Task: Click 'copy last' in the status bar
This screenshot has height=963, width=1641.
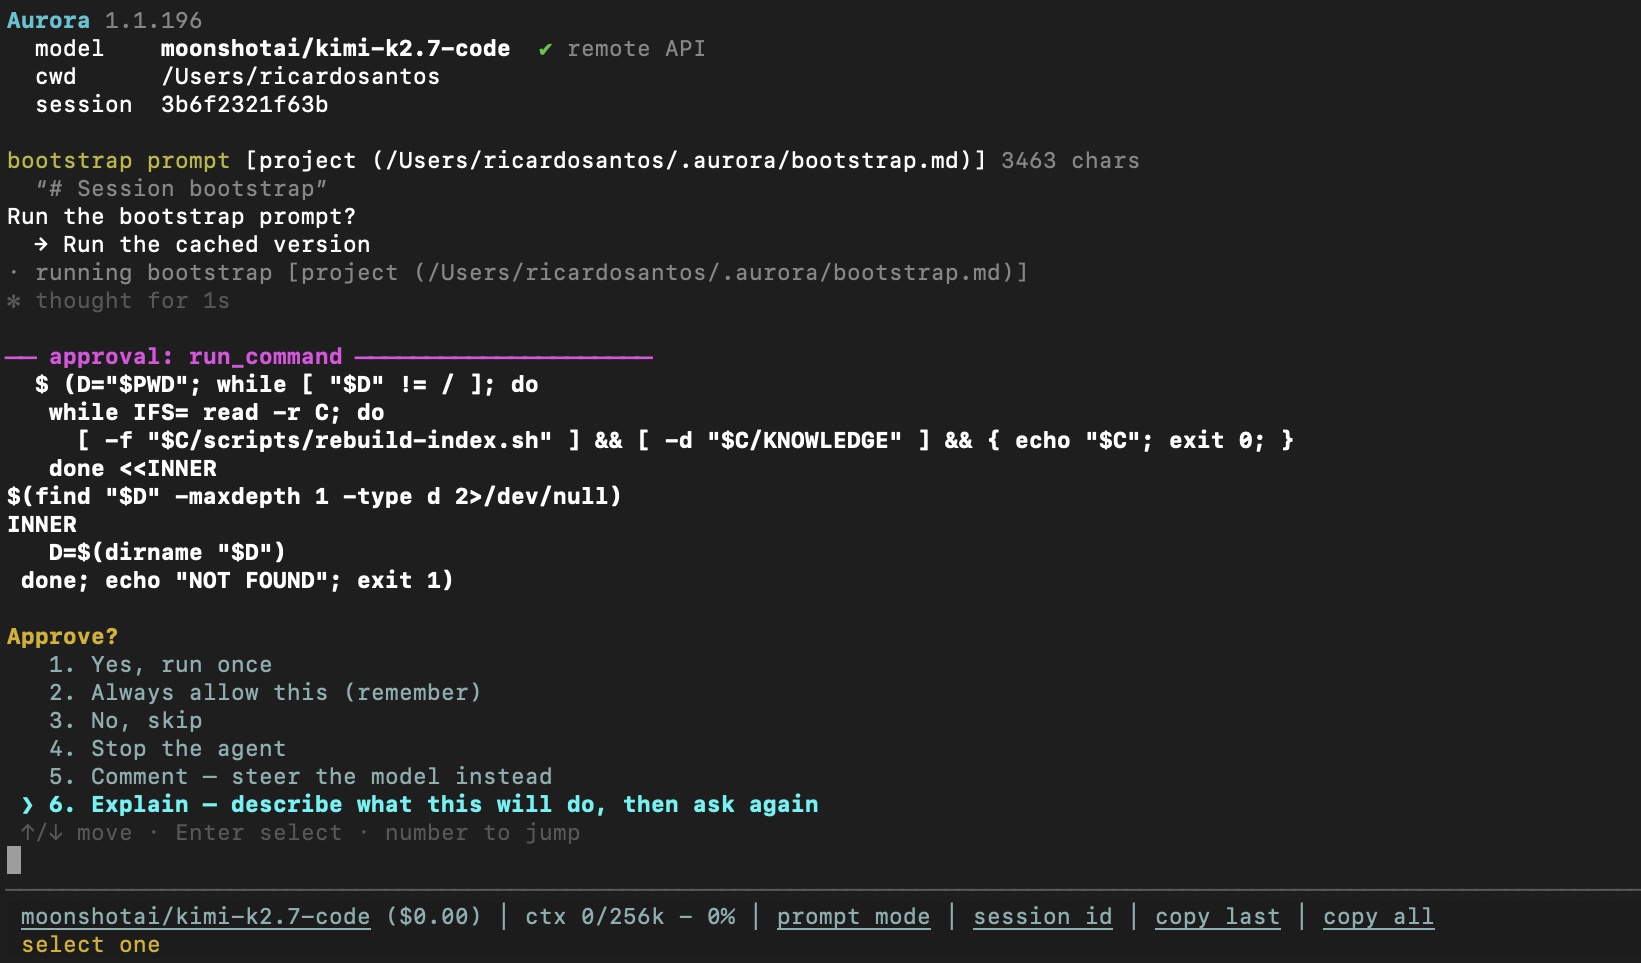Action: (x=1217, y=917)
